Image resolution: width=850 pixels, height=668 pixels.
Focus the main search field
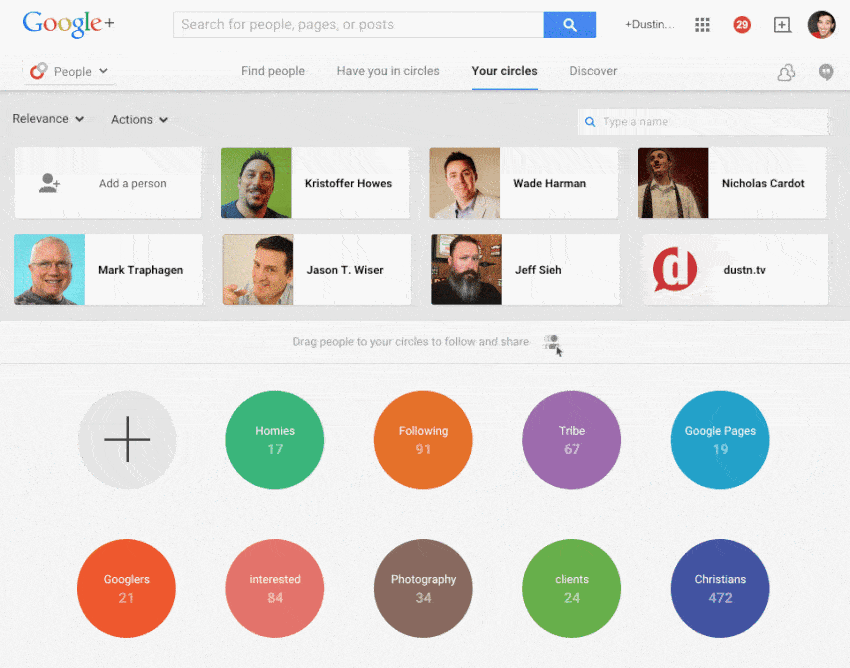click(358, 25)
